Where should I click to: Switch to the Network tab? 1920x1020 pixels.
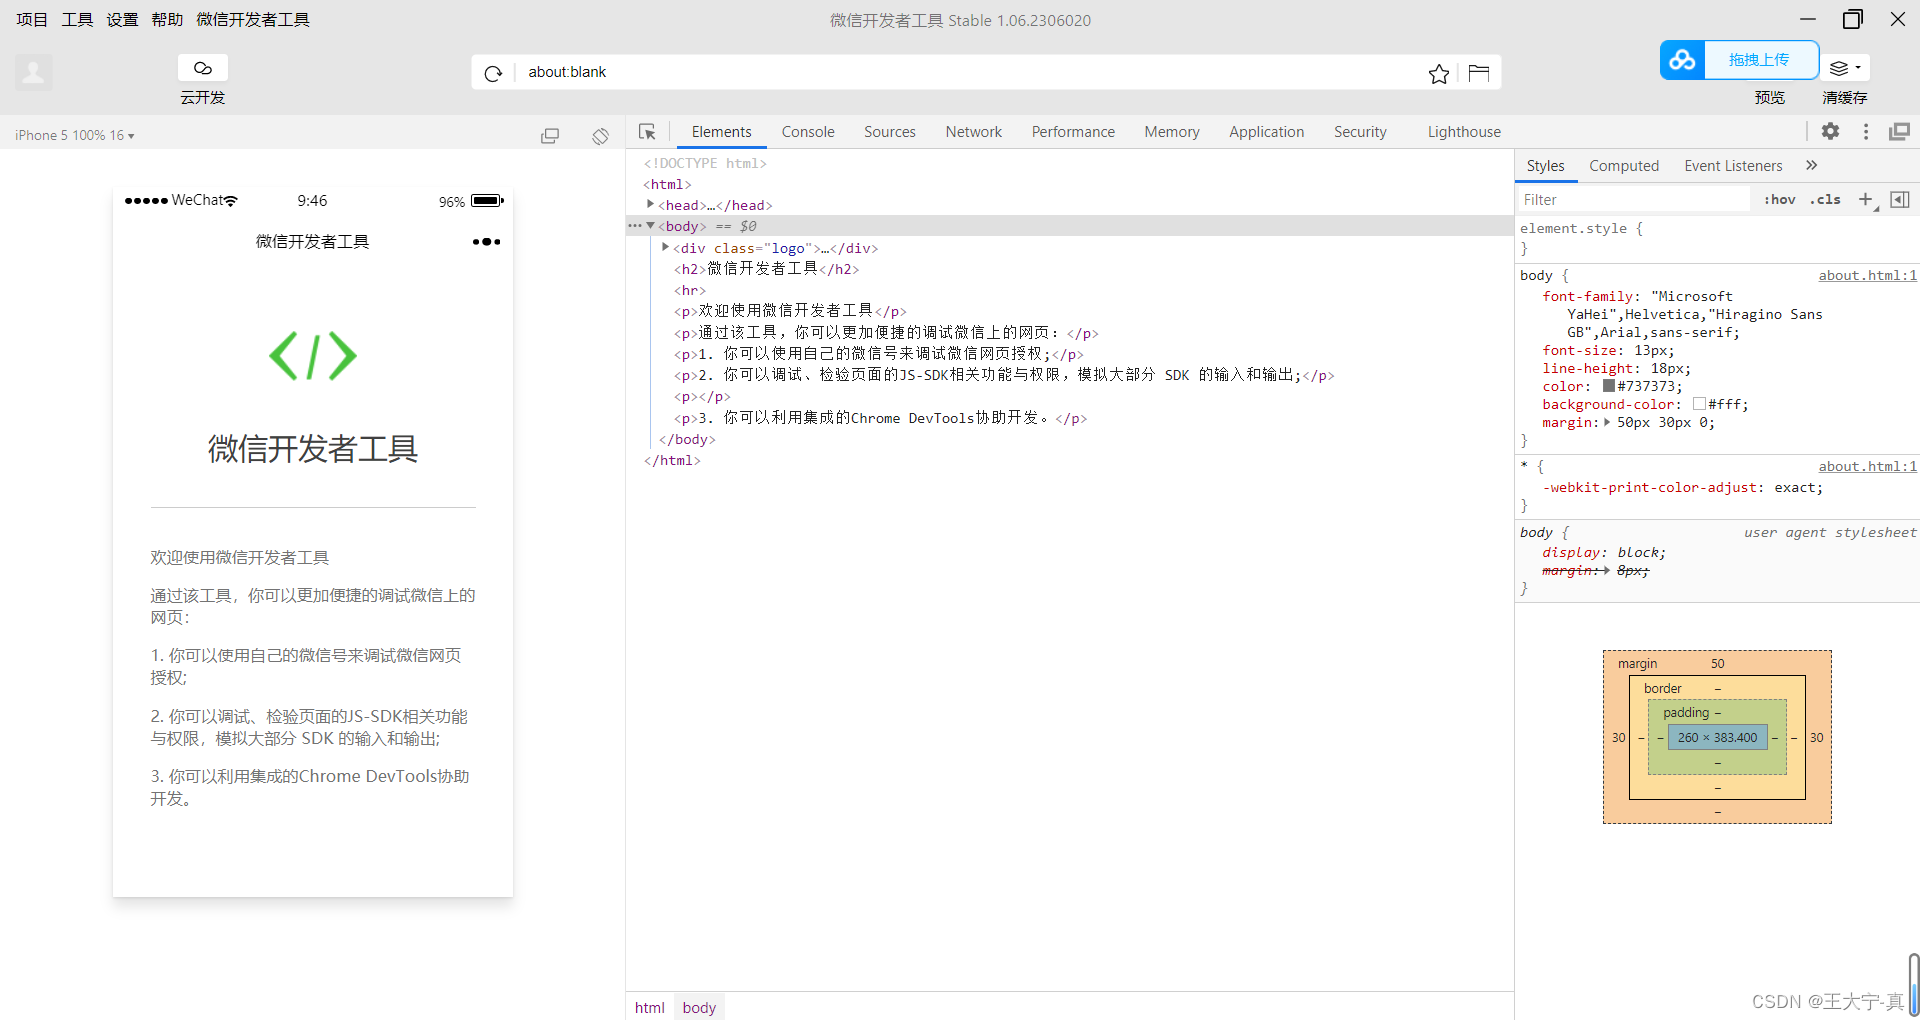click(974, 132)
